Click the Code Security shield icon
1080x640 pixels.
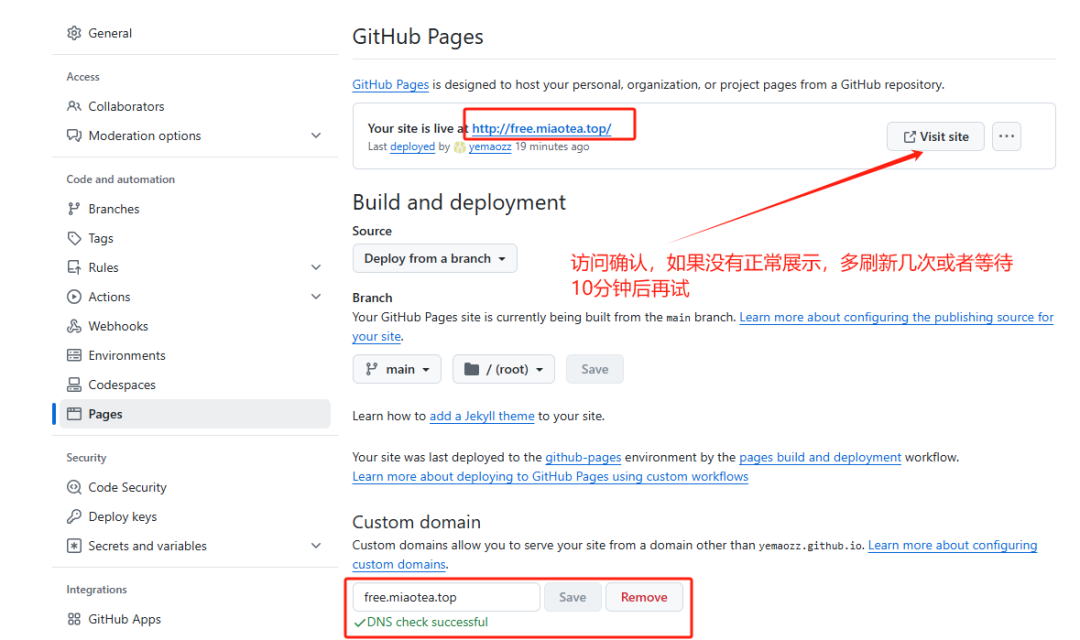point(74,487)
